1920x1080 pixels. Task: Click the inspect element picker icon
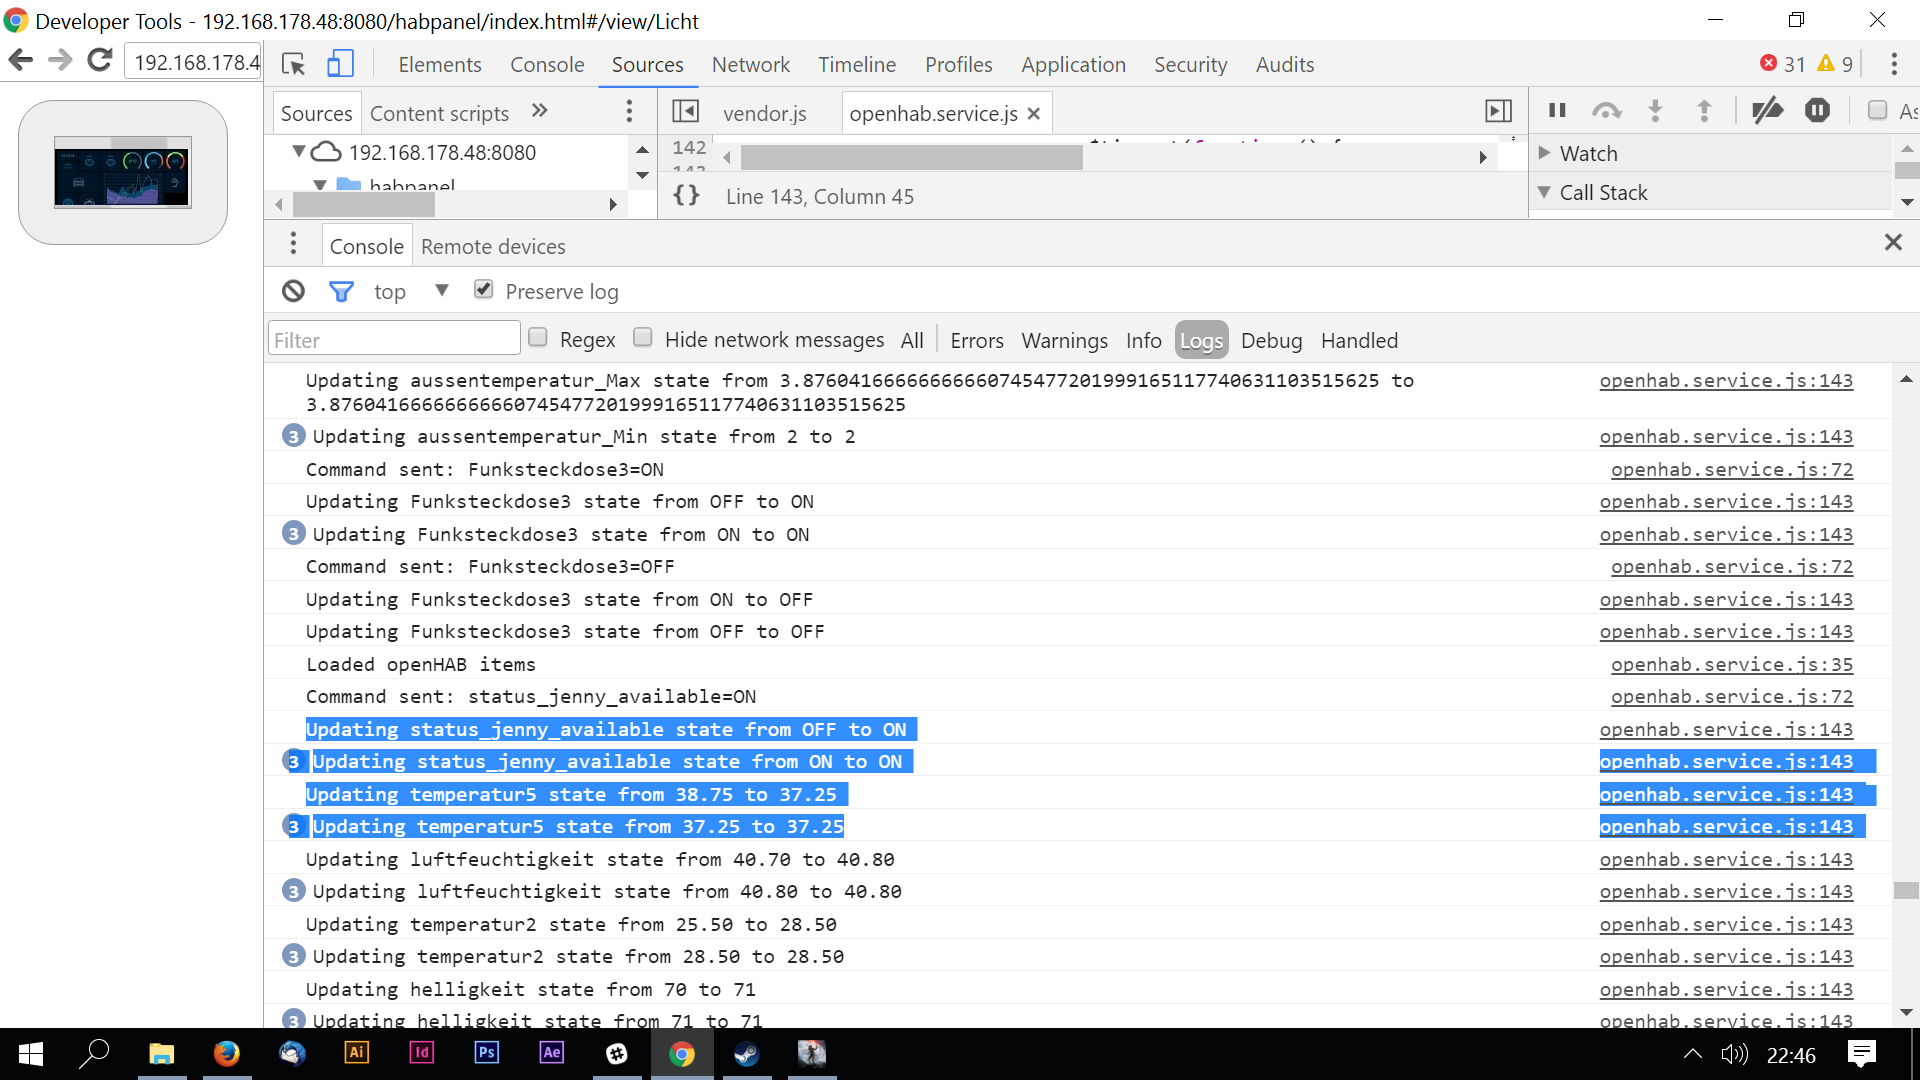pyautogui.click(x=293, y=64)
